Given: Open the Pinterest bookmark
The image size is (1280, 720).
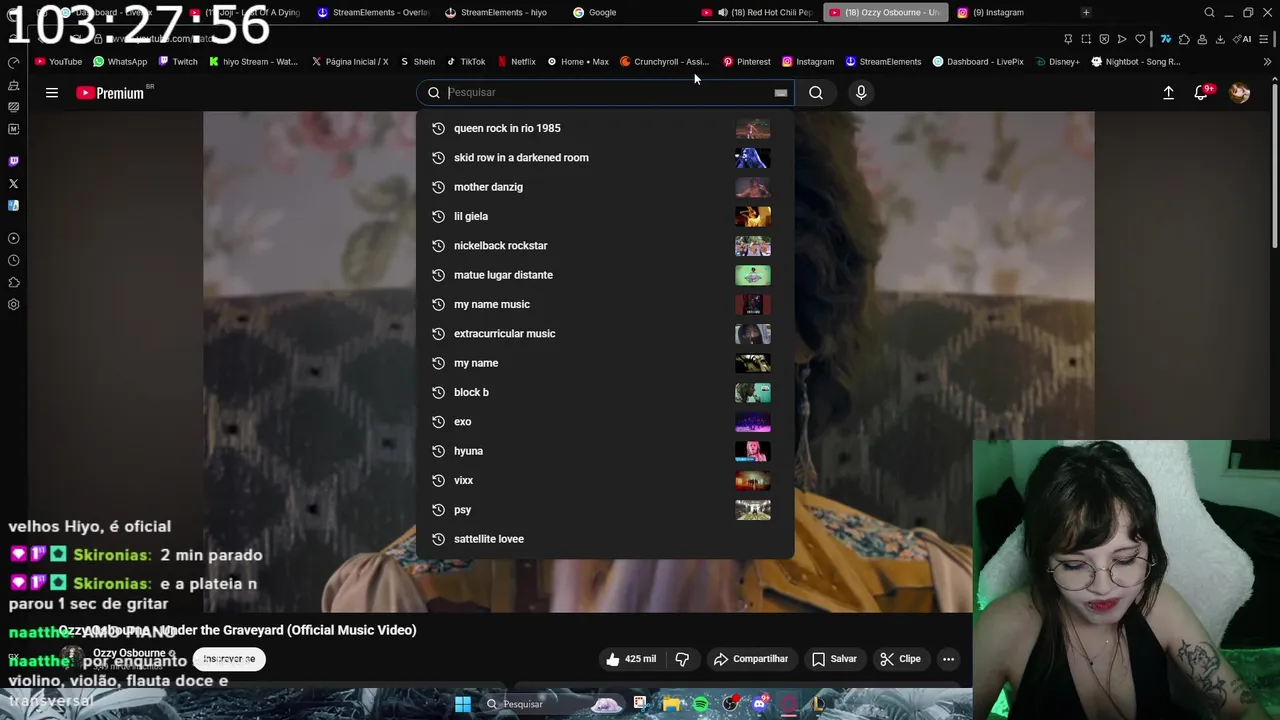Looking at the screenshot, I should pyautogui.click(x=747, y=61).
